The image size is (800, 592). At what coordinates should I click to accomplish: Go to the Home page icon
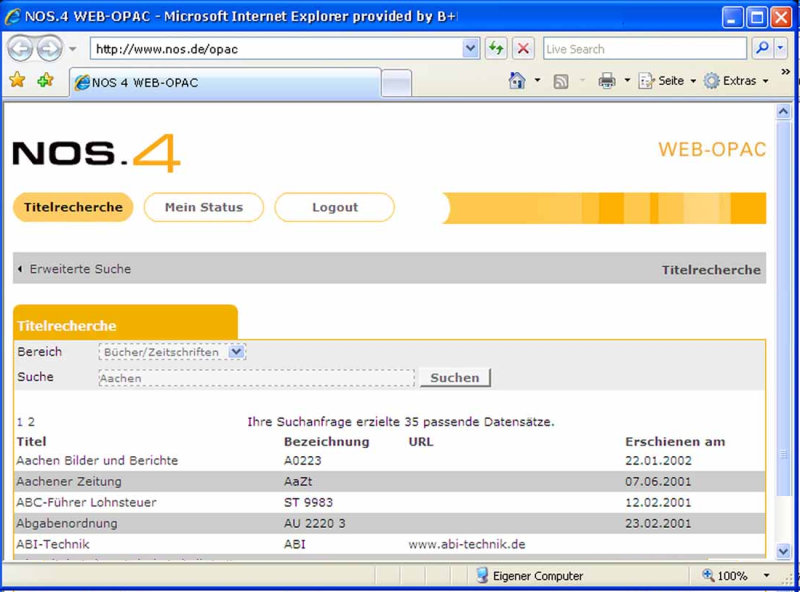click(517, 81)
